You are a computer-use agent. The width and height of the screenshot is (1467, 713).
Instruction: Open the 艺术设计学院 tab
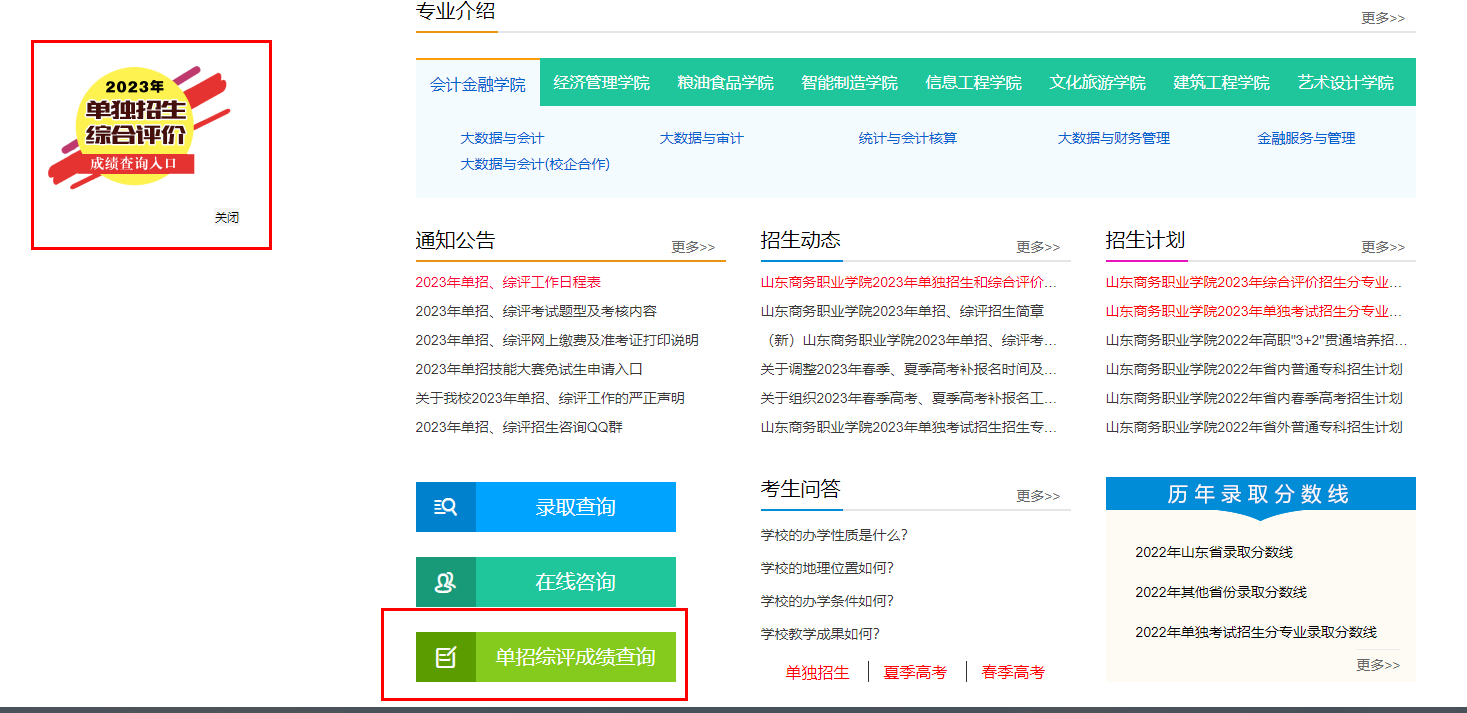point(1345,83)
